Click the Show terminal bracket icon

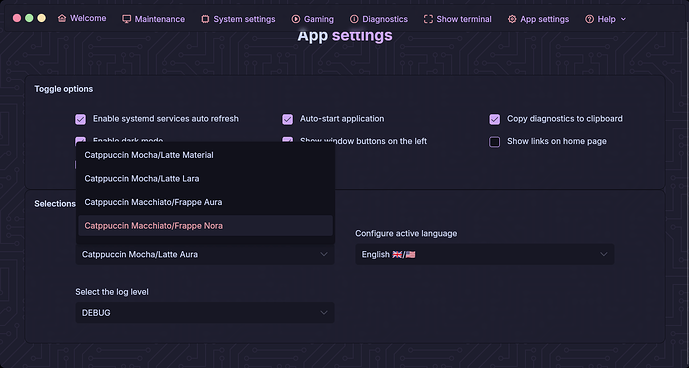(428, 19)
